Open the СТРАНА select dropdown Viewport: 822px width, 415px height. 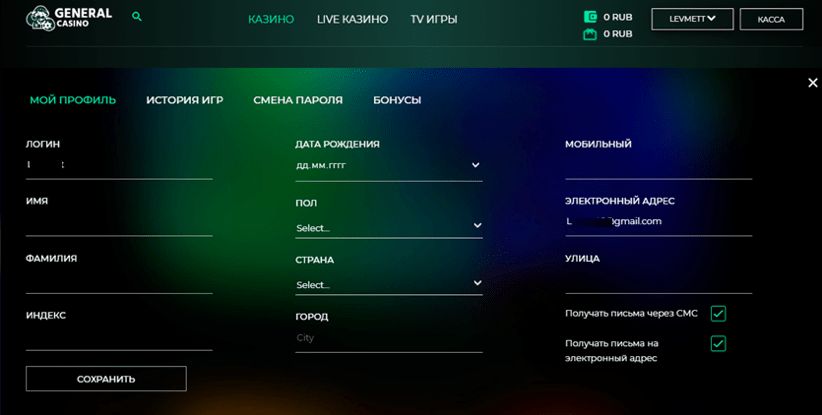coord(388,285)
